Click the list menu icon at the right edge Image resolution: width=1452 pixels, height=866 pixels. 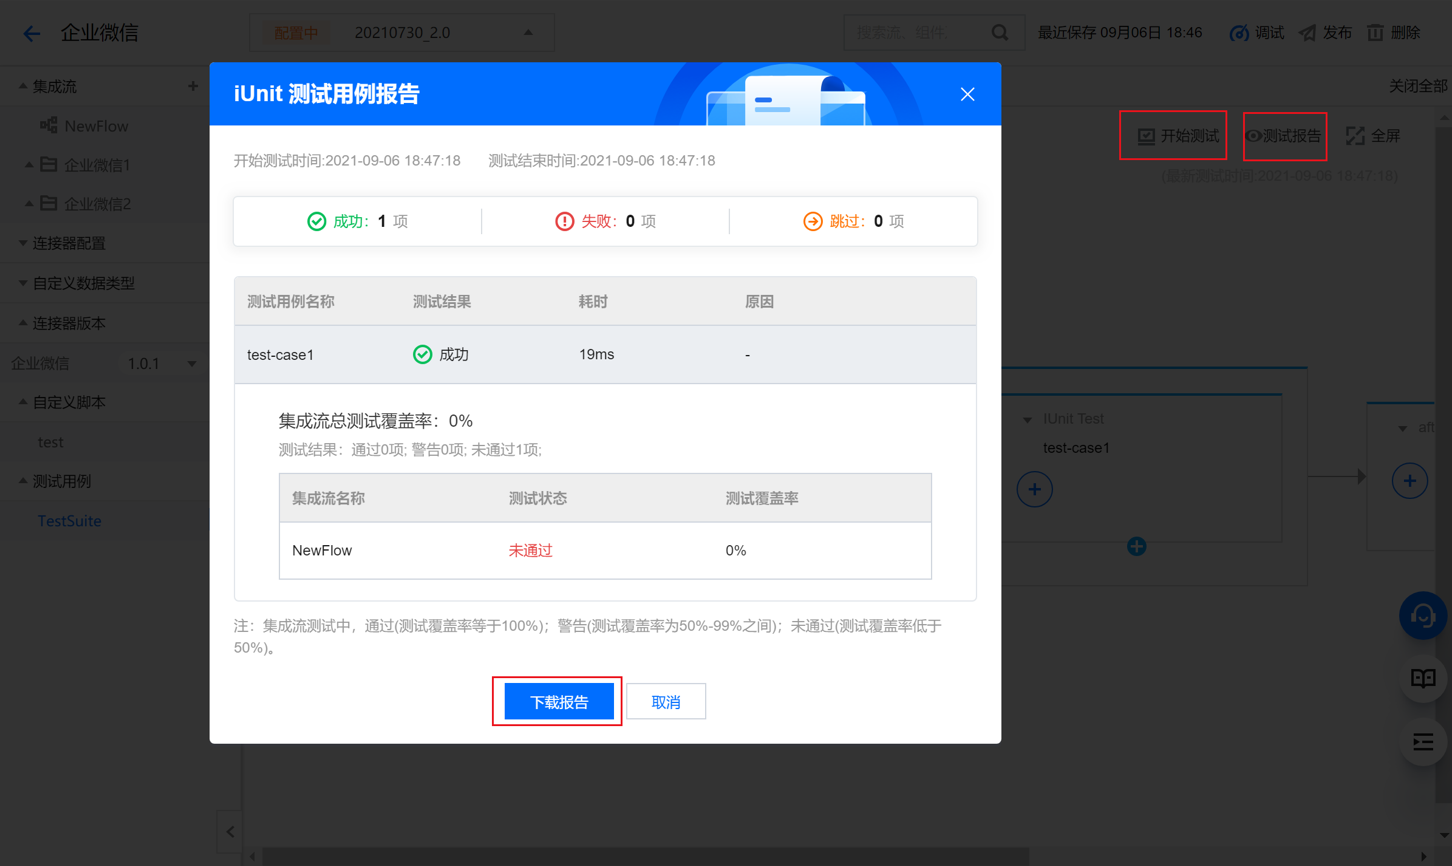(1423, 742)
